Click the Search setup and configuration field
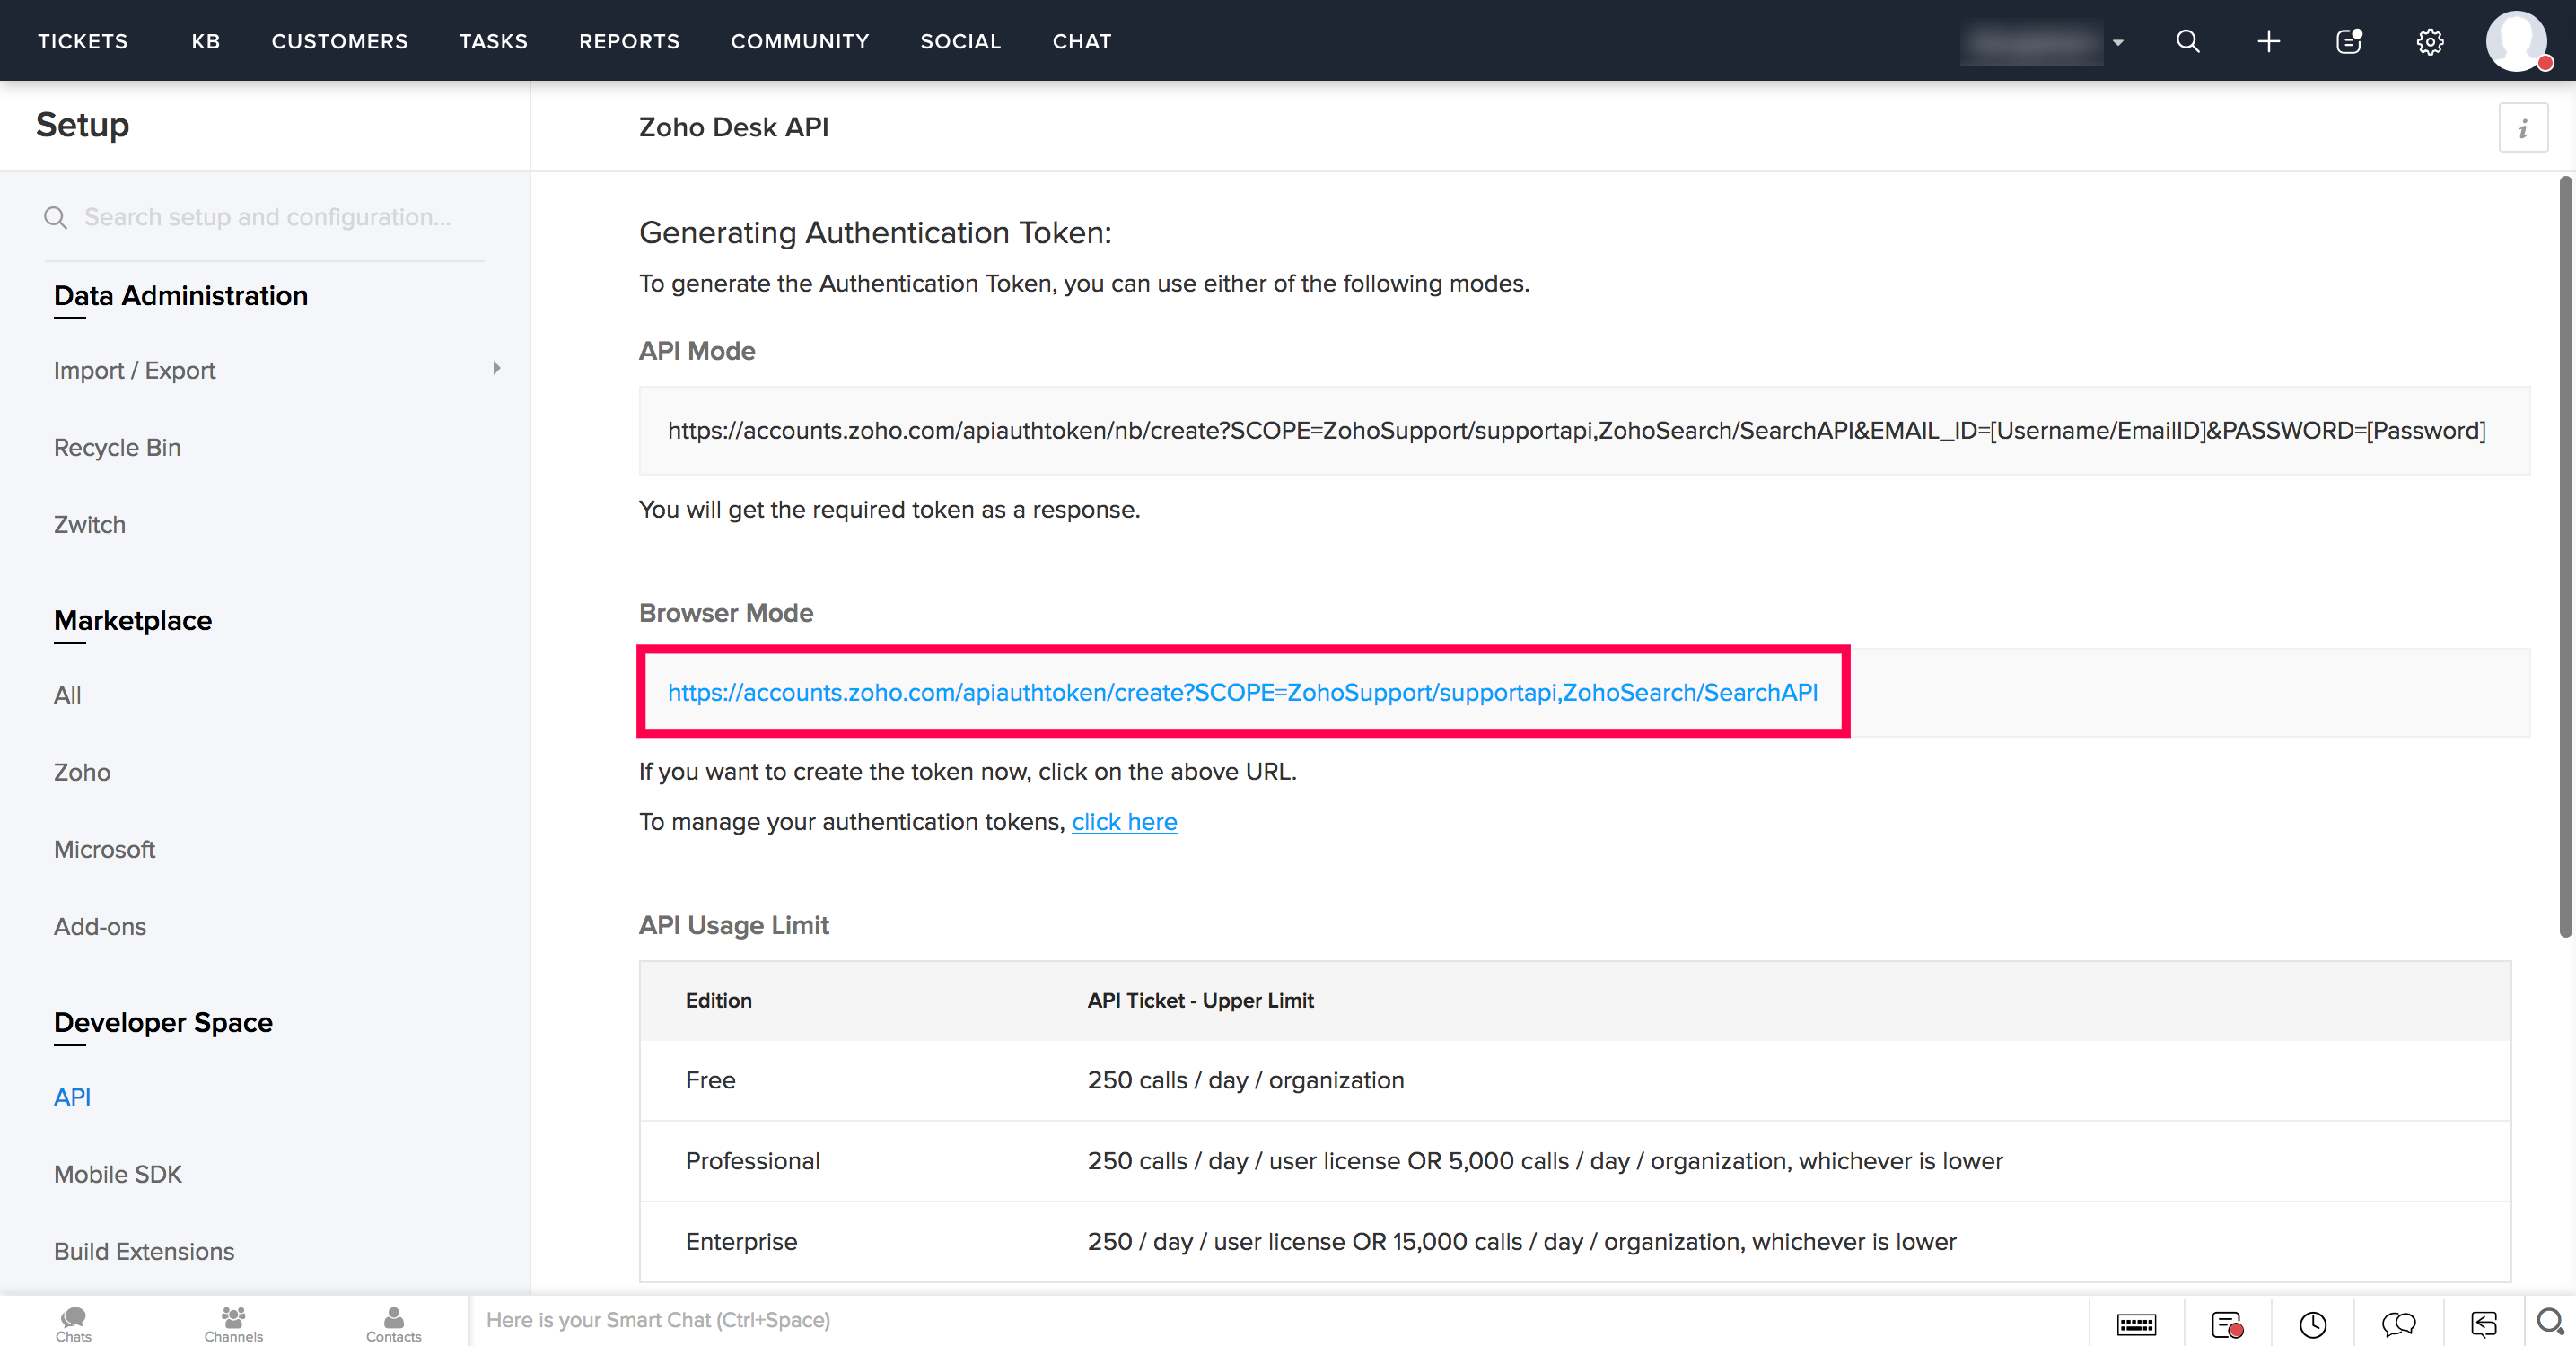 click(x=267, y=217)
